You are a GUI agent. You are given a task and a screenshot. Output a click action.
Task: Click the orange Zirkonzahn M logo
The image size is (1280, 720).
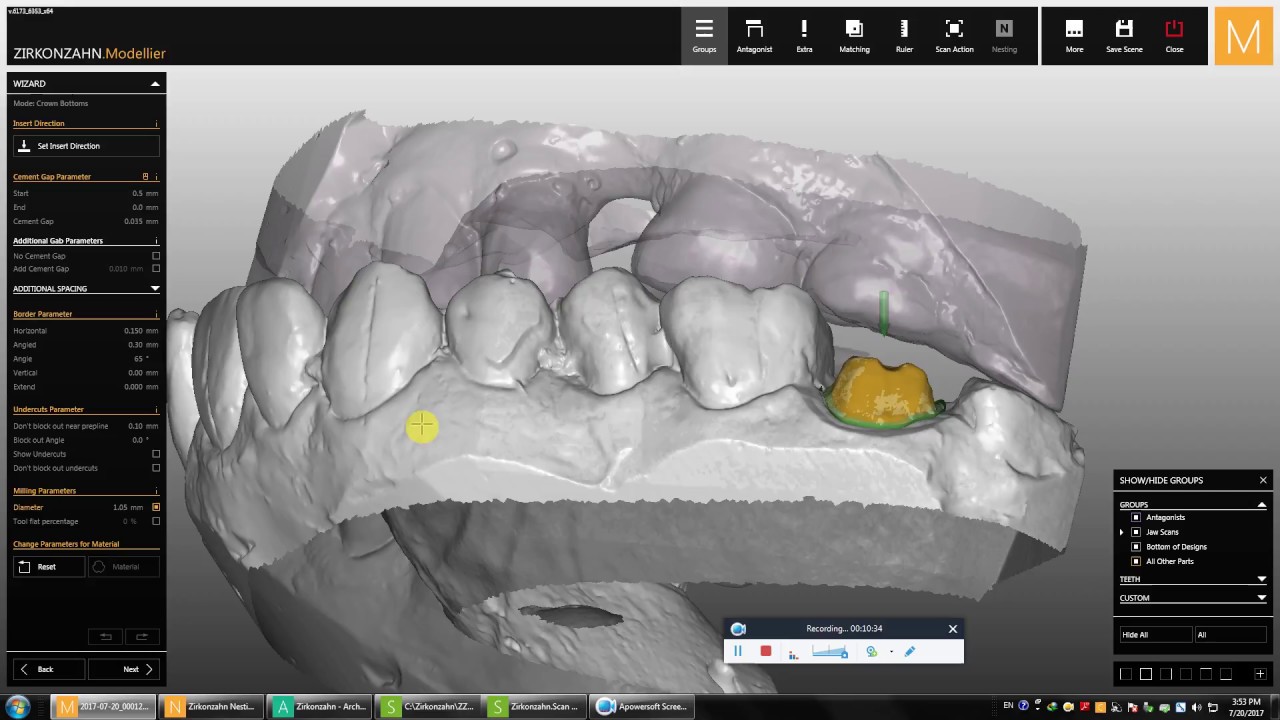click(x=1243, y=37)
